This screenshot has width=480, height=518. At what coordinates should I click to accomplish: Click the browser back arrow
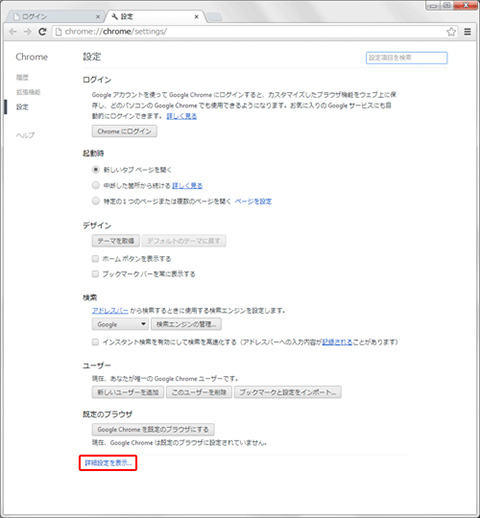pyautogui.click(x=13, y=32)
